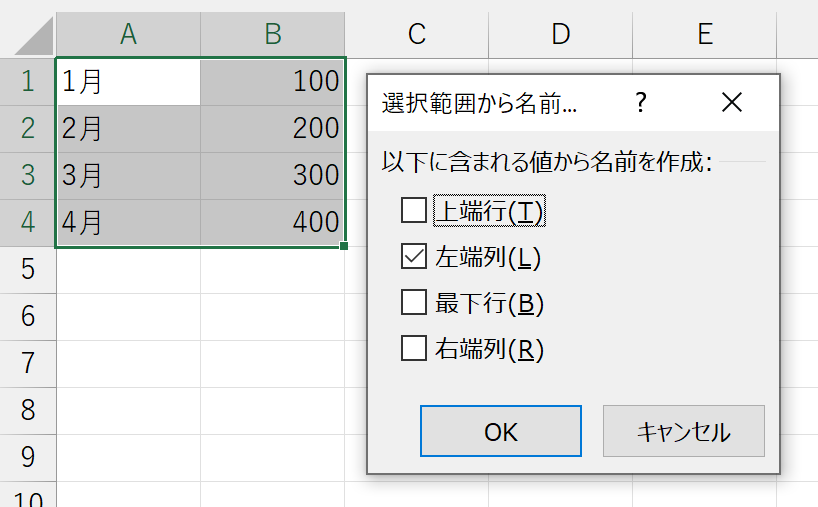Viewport: 818px width, 507px height.
Task: Tick the 最下行(B) checkbox
Action: tap(414, 303)
